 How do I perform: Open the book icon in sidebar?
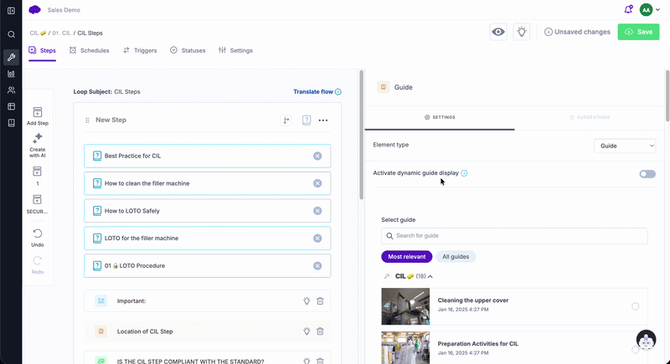(x=11, y=123)
